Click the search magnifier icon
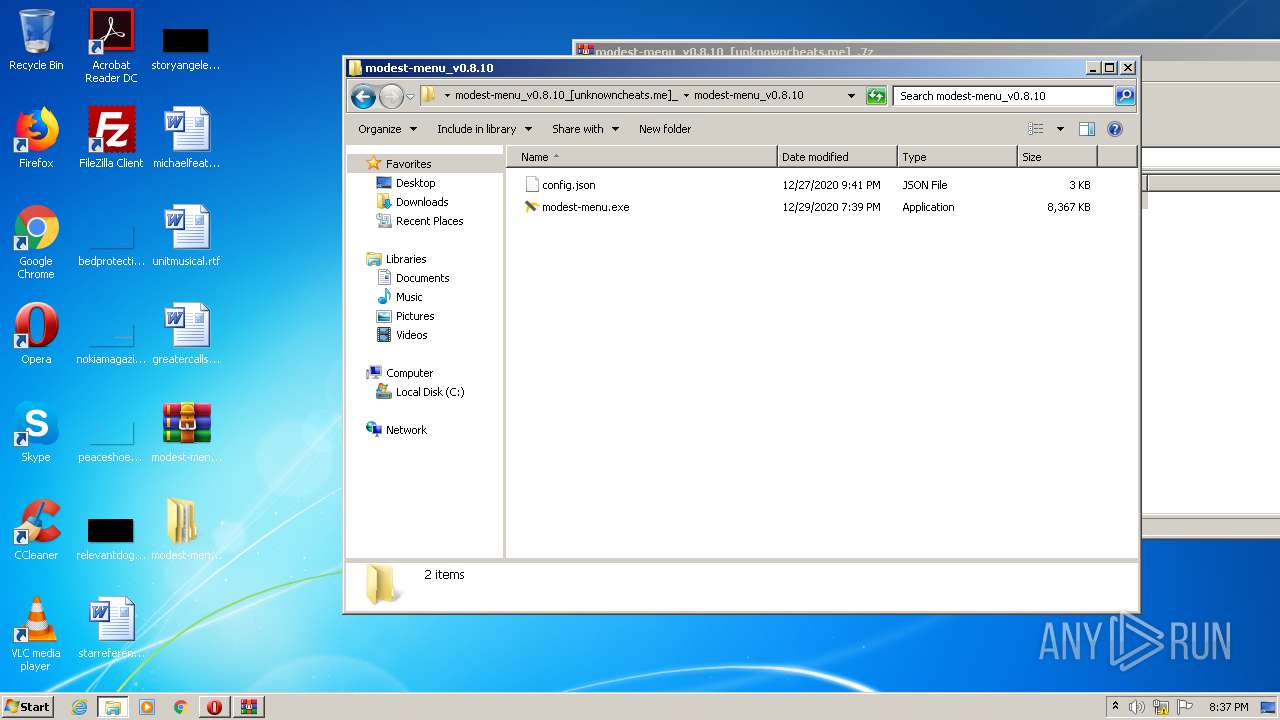The width and height of the screenshot is (1280, 720). coord(1125,96)
